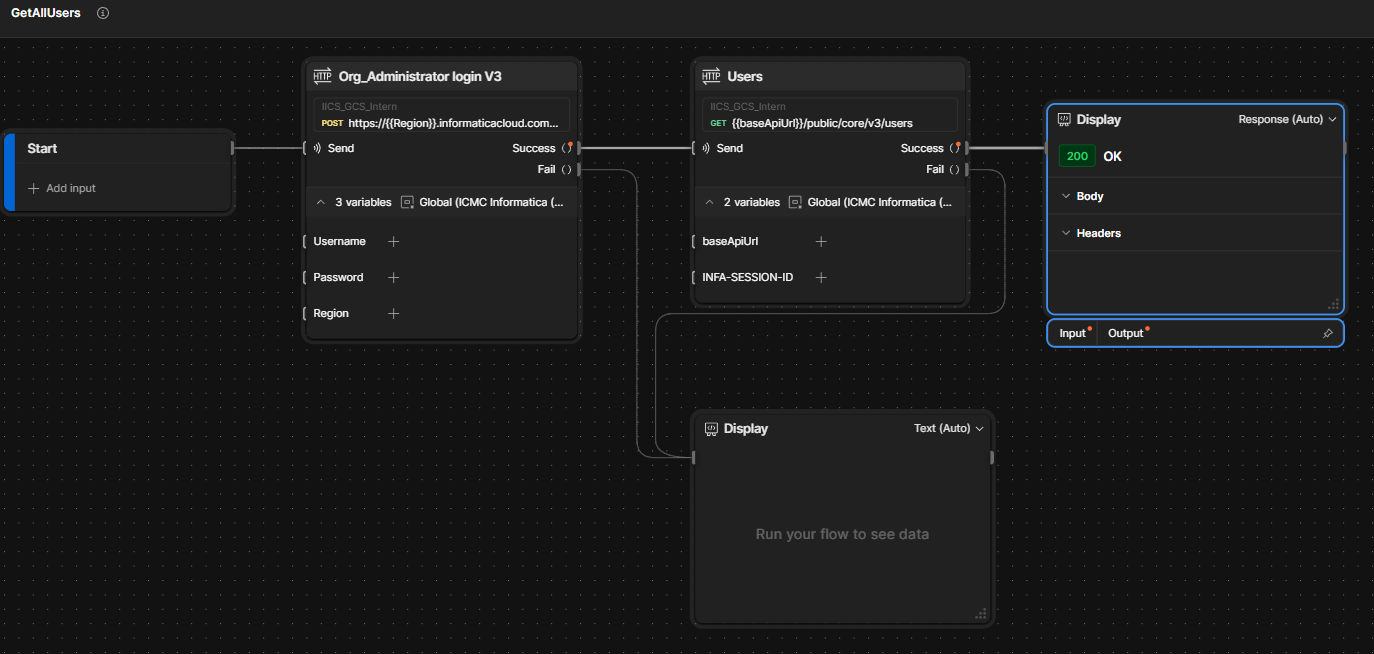Open Text (Auto) dropdown on Display block
This screenshot has width=1374, height=654.
click(948, 428)
